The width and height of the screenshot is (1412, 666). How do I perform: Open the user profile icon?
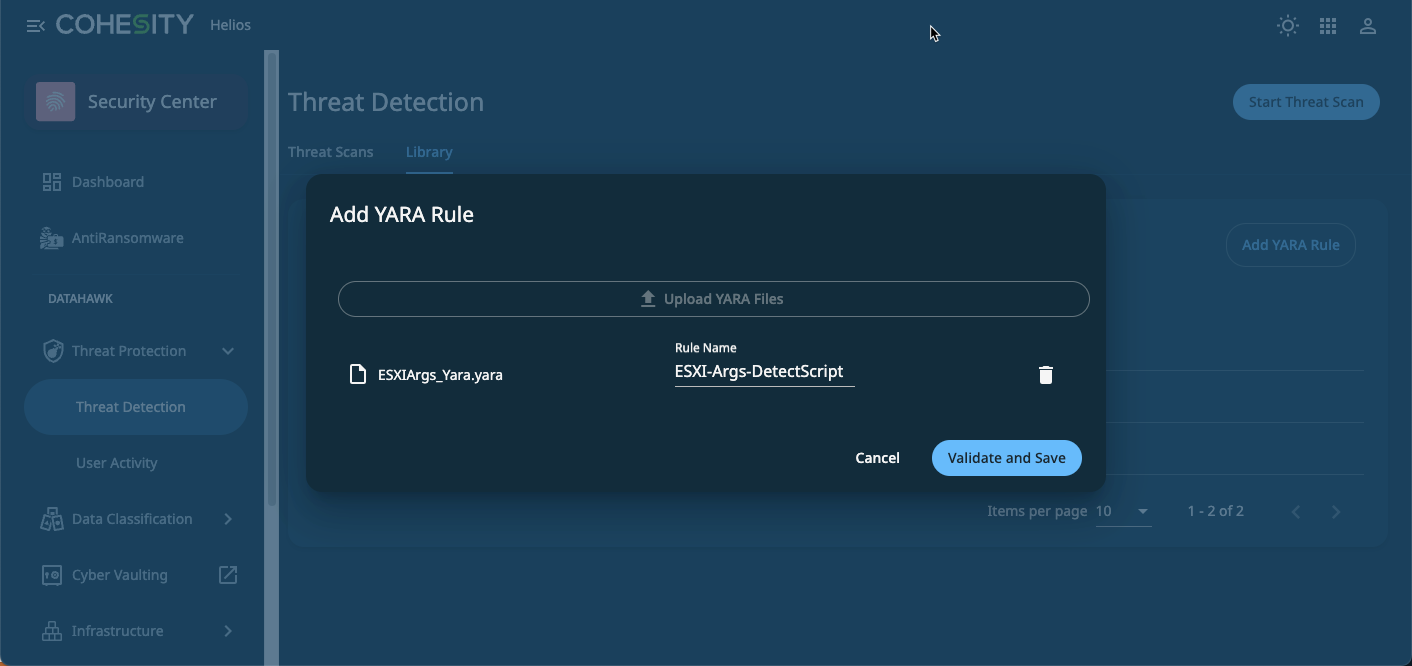point(1368,27)
